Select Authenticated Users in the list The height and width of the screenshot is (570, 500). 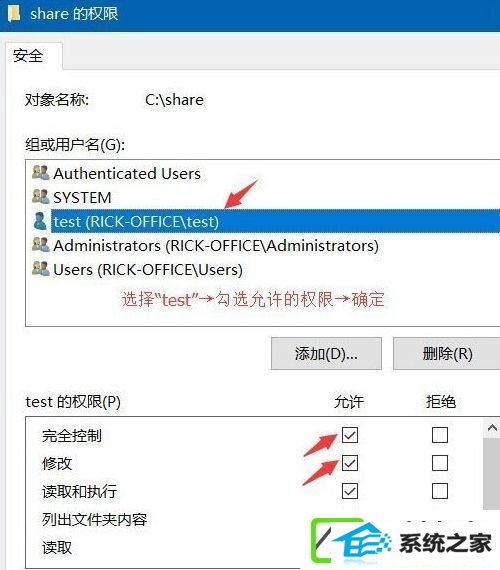[x=127, y=173]
